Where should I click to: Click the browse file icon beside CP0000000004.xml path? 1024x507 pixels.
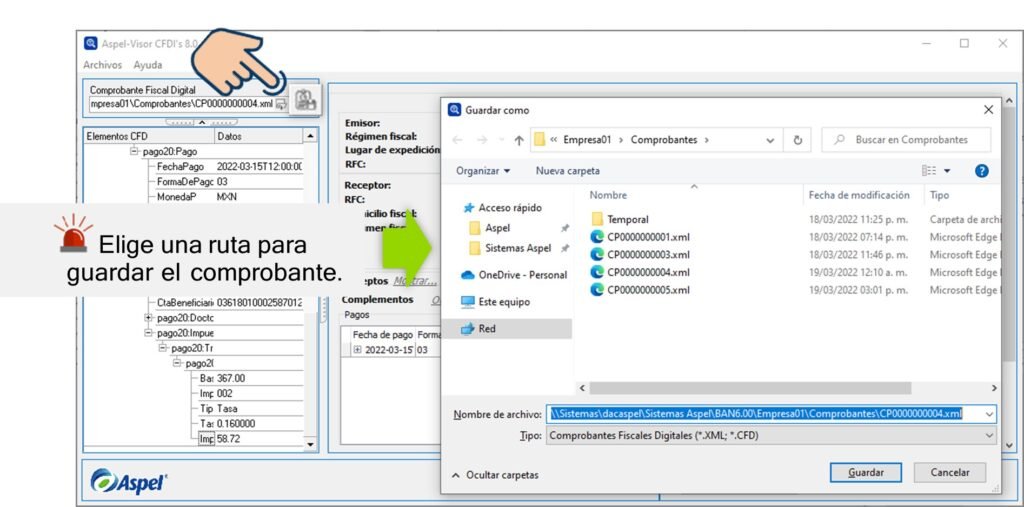tap(281, 104)
